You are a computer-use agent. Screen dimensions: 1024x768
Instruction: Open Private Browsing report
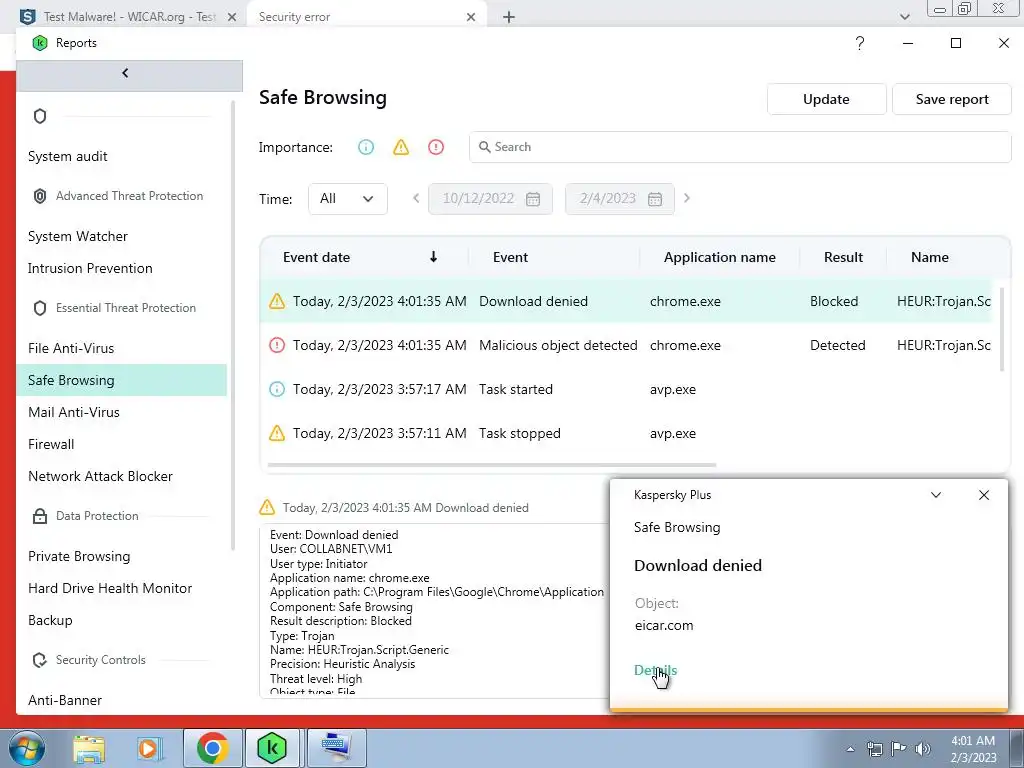point(79,556)
